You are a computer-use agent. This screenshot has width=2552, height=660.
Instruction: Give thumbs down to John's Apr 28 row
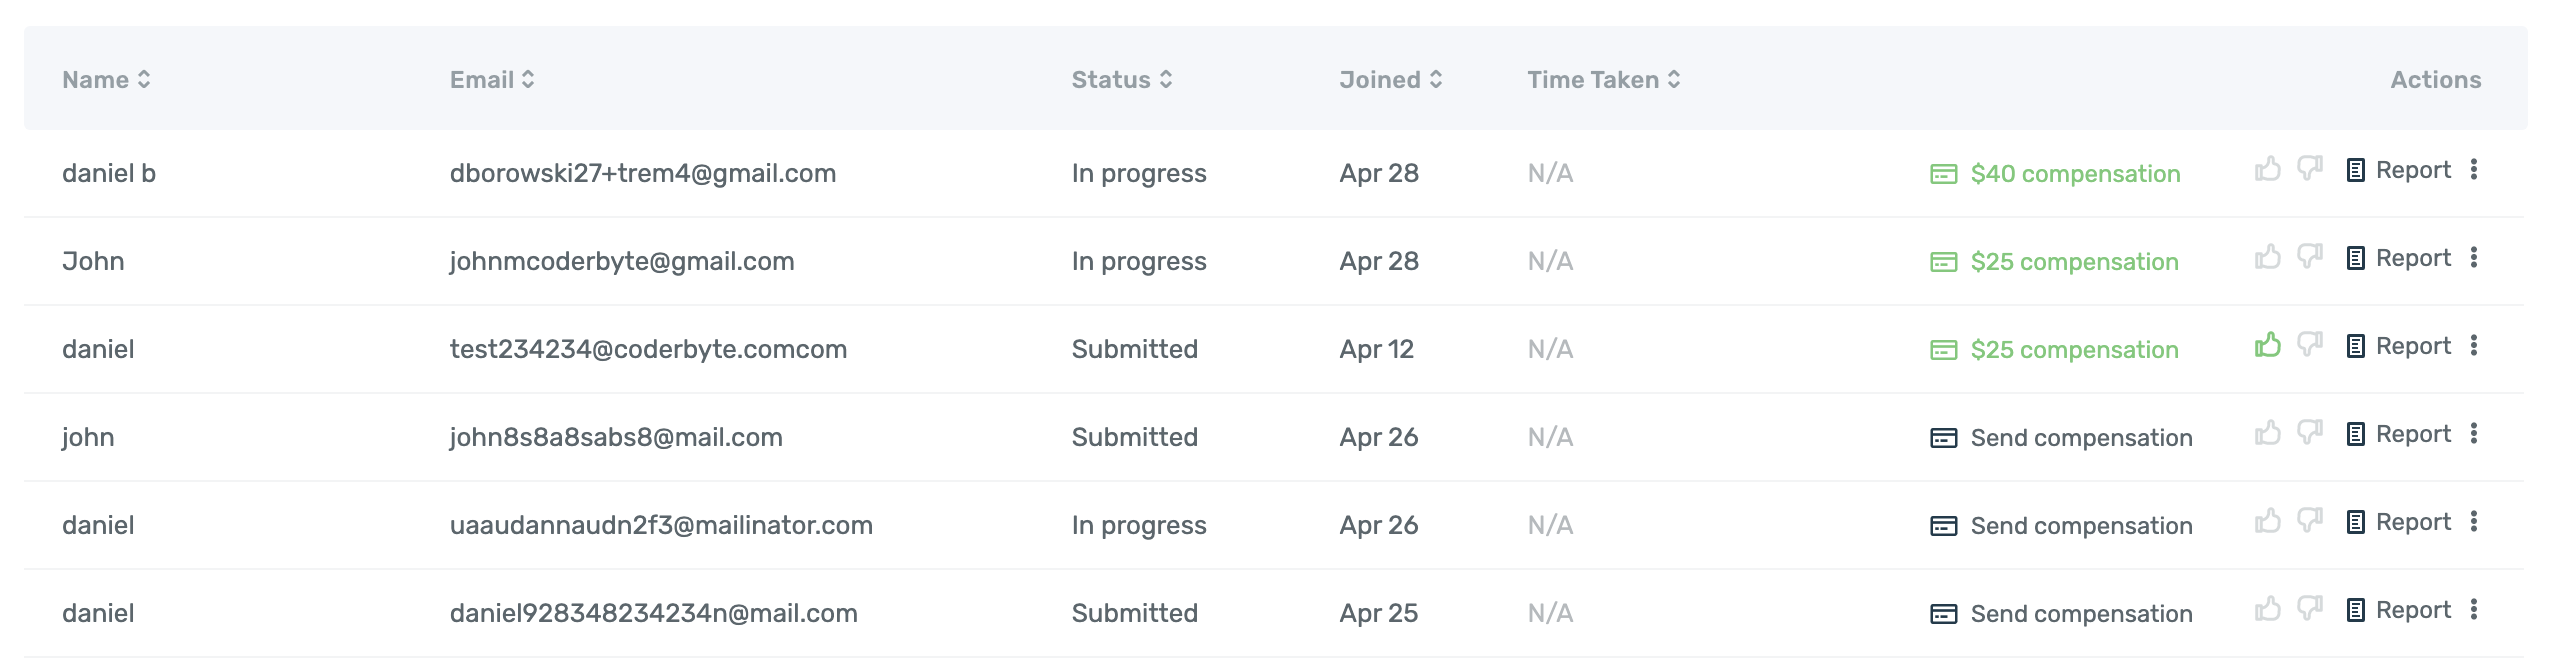coord(2309,257)
